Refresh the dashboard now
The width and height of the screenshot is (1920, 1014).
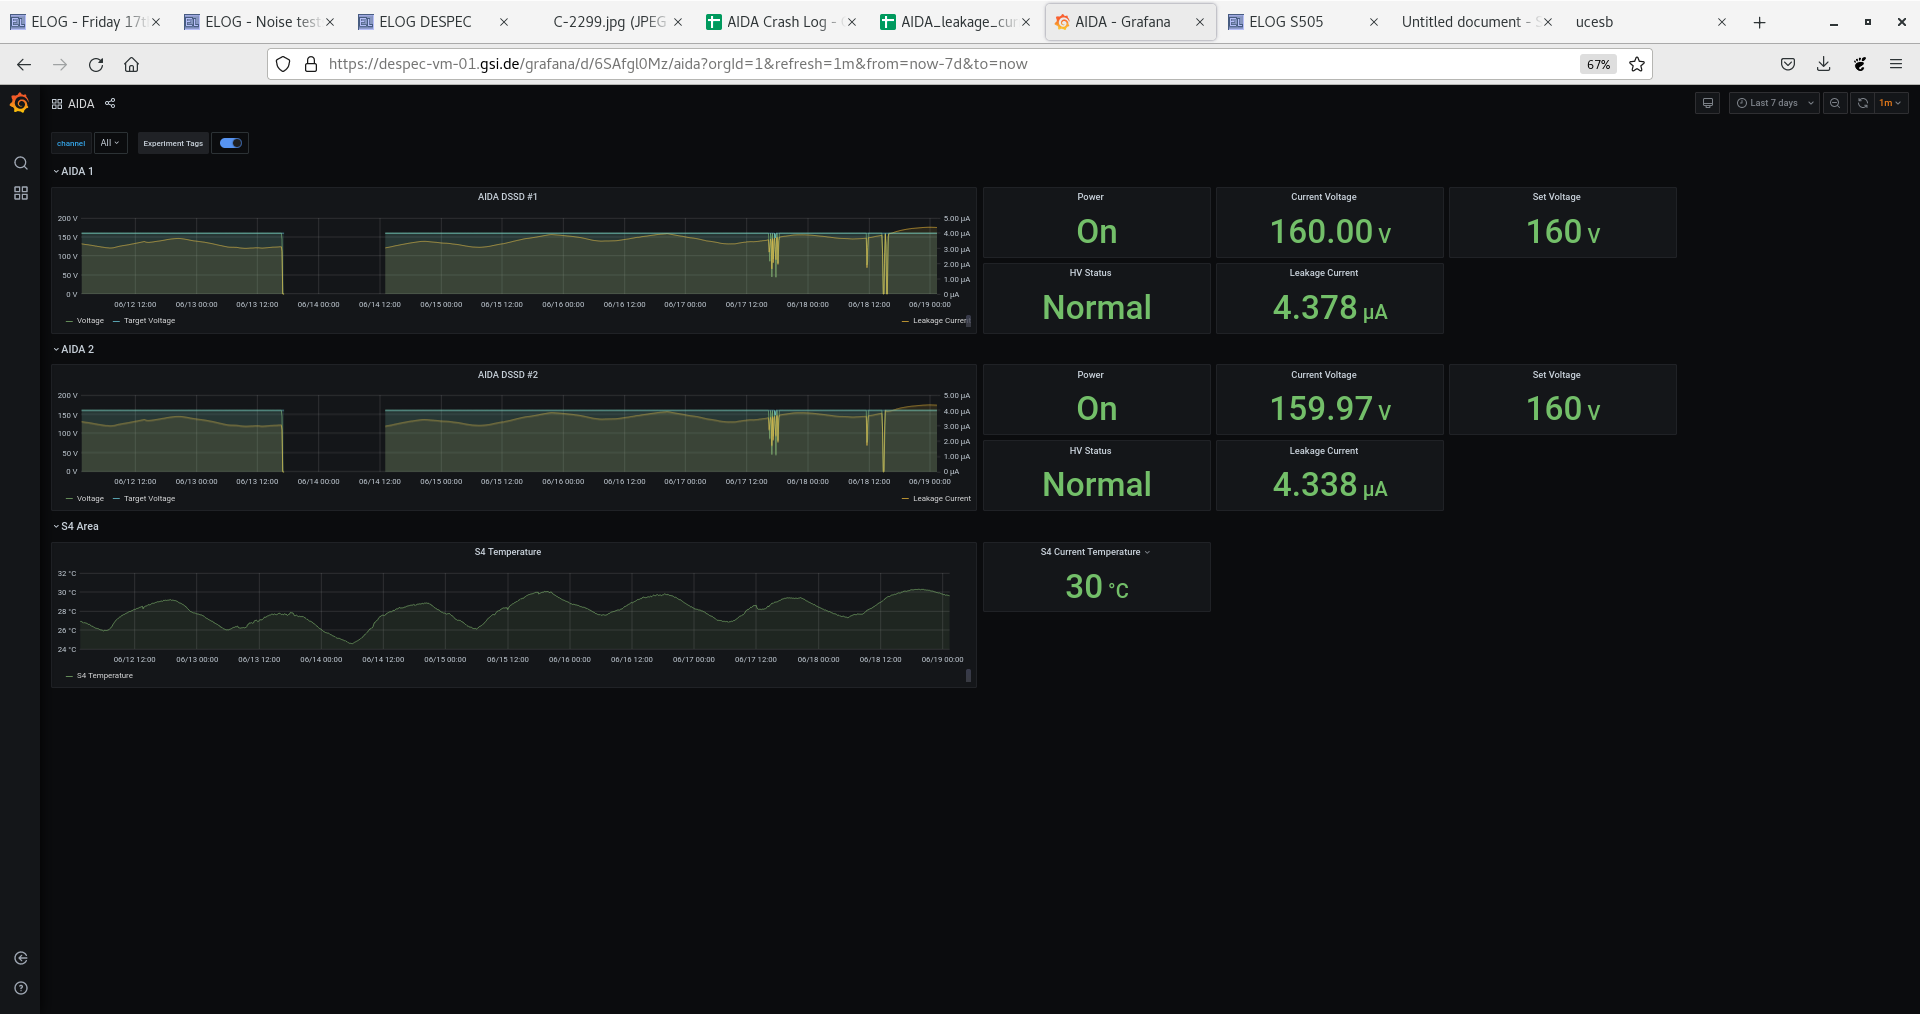click(x=1862, y=103)
